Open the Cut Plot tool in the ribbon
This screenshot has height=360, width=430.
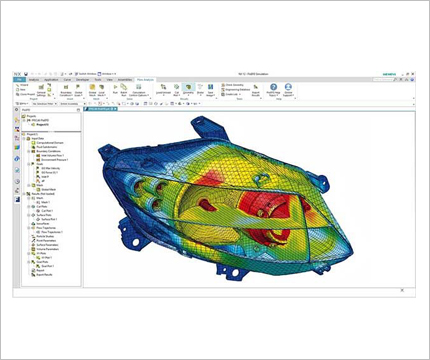[x=177, y=88]
